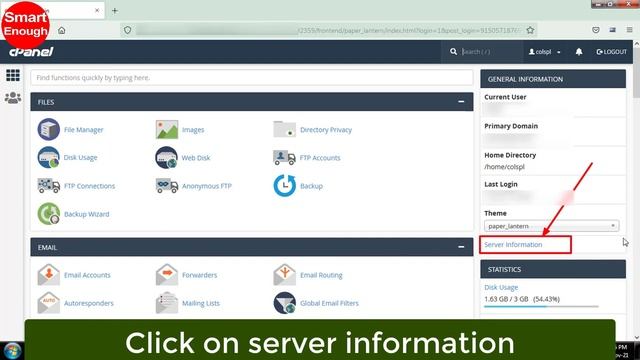The image size is (640, 360).
Task: Open the Windows Start button
Action: pos(12,351)
